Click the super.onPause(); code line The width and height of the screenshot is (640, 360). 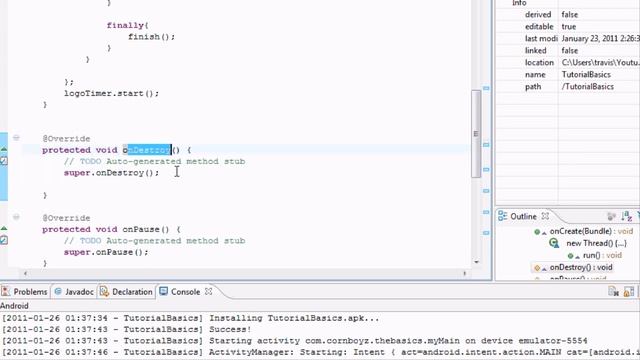tap(106, 252)
